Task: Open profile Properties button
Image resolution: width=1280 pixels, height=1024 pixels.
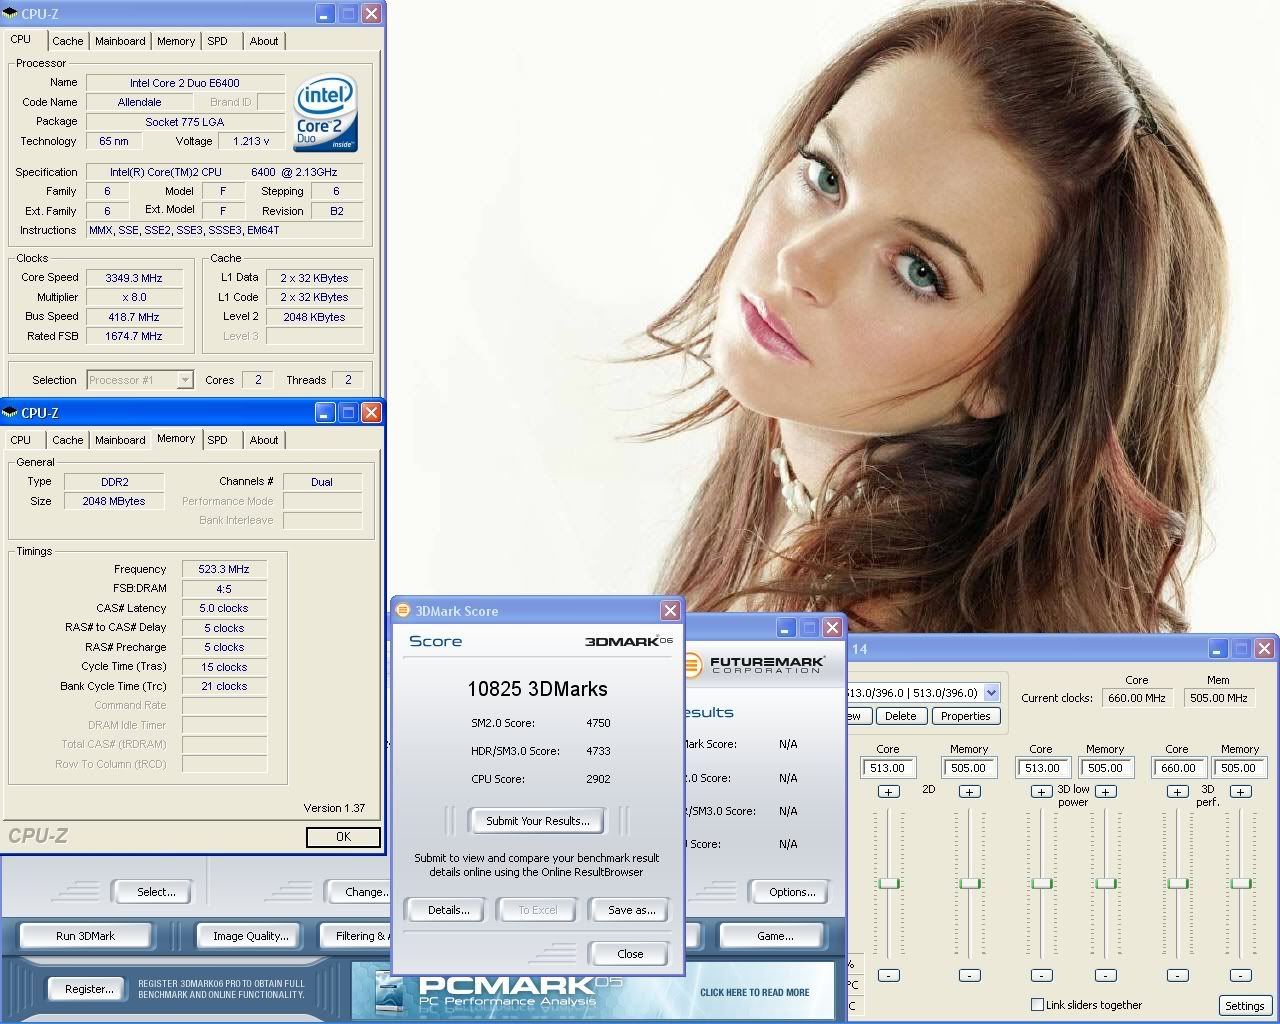Action: coord(965,716)
